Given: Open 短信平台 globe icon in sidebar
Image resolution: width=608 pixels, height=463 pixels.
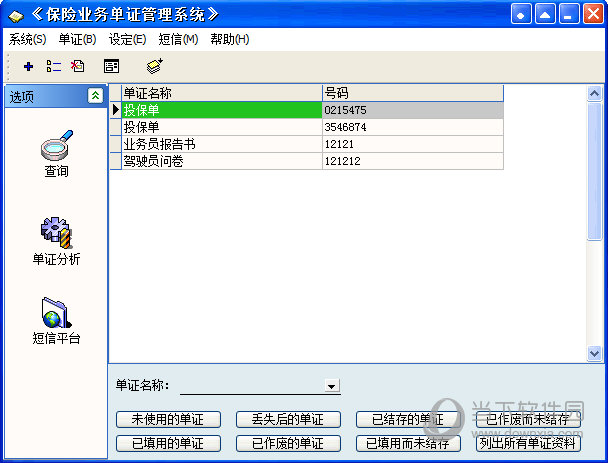Looking at the screenshot, I should 56,313.
